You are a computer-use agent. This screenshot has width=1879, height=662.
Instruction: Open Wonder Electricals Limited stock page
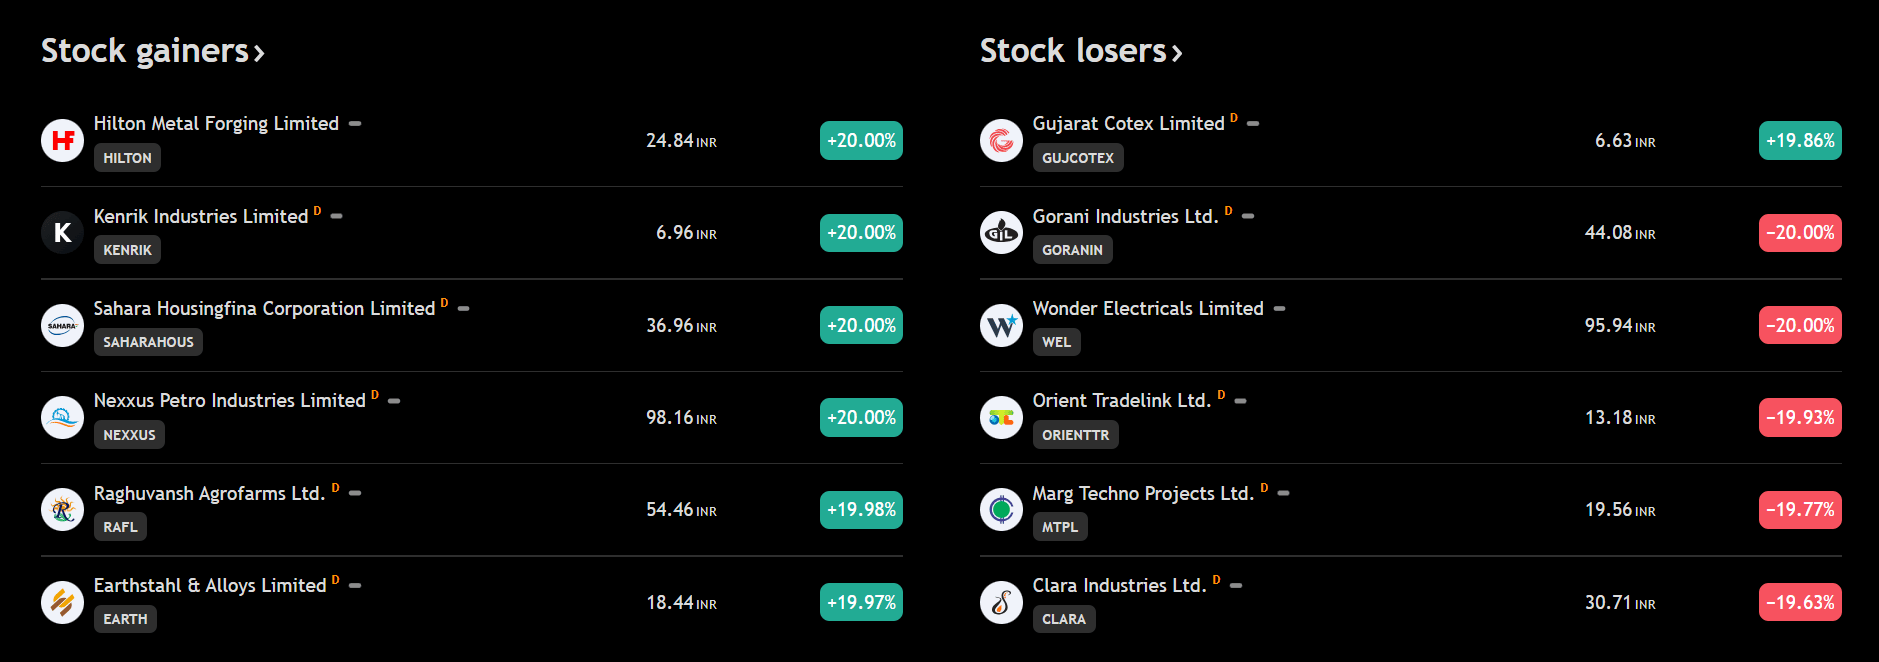pos(1148,308)
